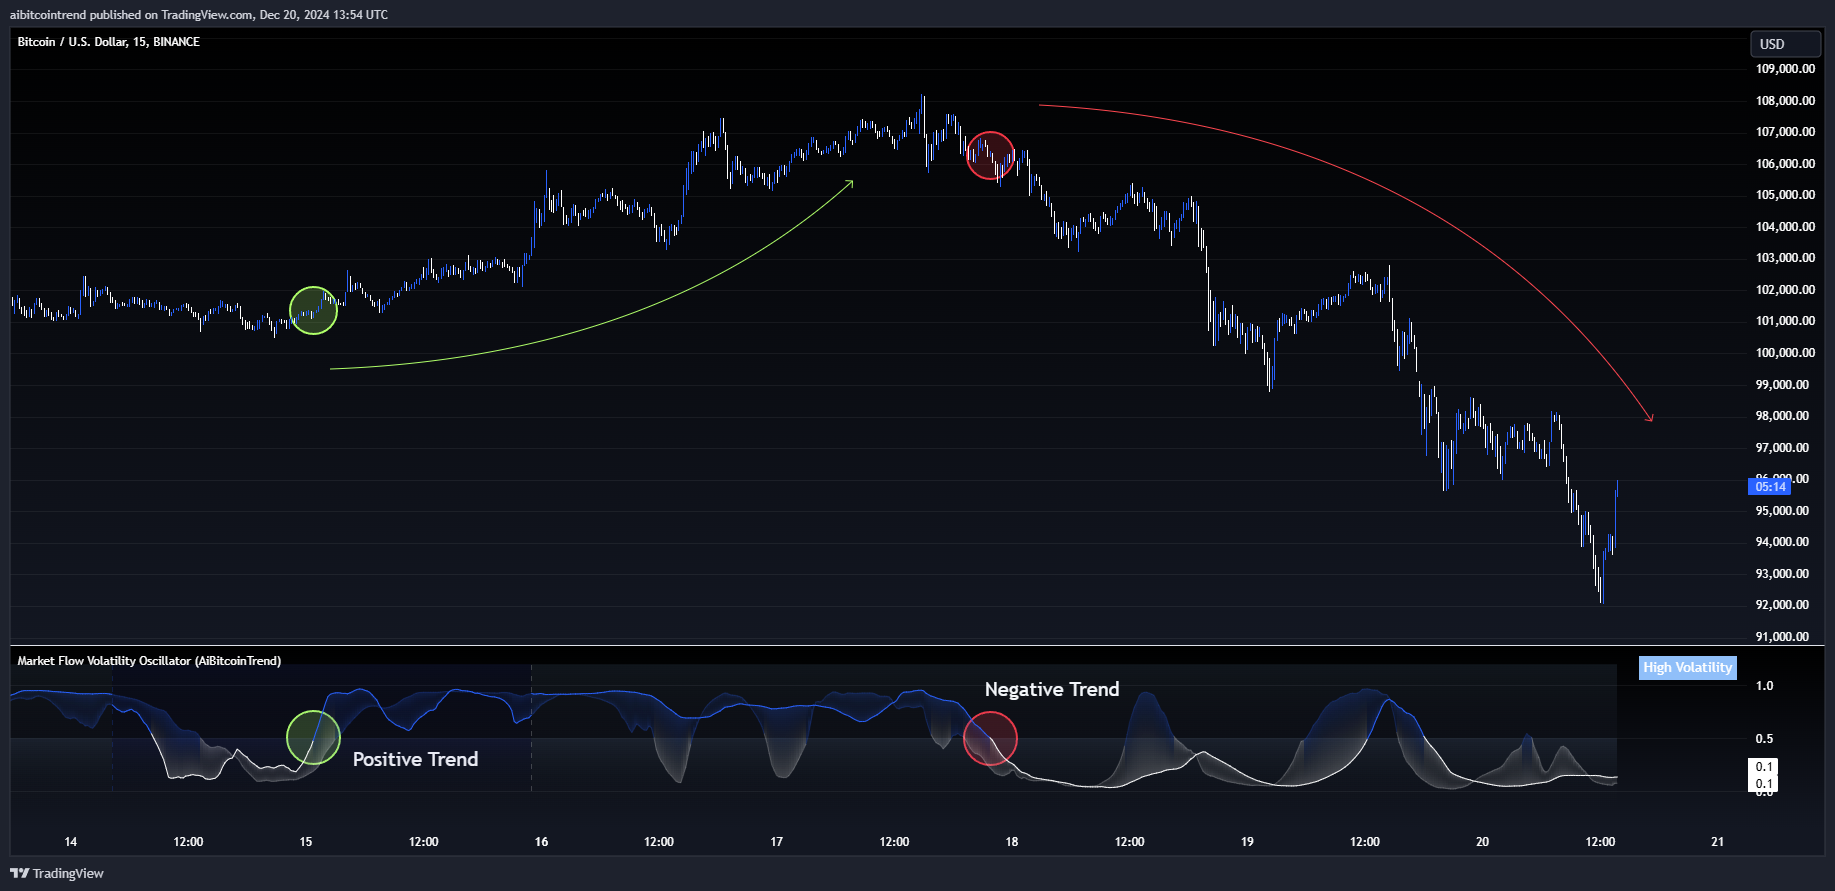The height and width of the screenshot is (891, 1835).
Task: Click the 109,000.00 price scale label
Action: tap(1785, 69)
